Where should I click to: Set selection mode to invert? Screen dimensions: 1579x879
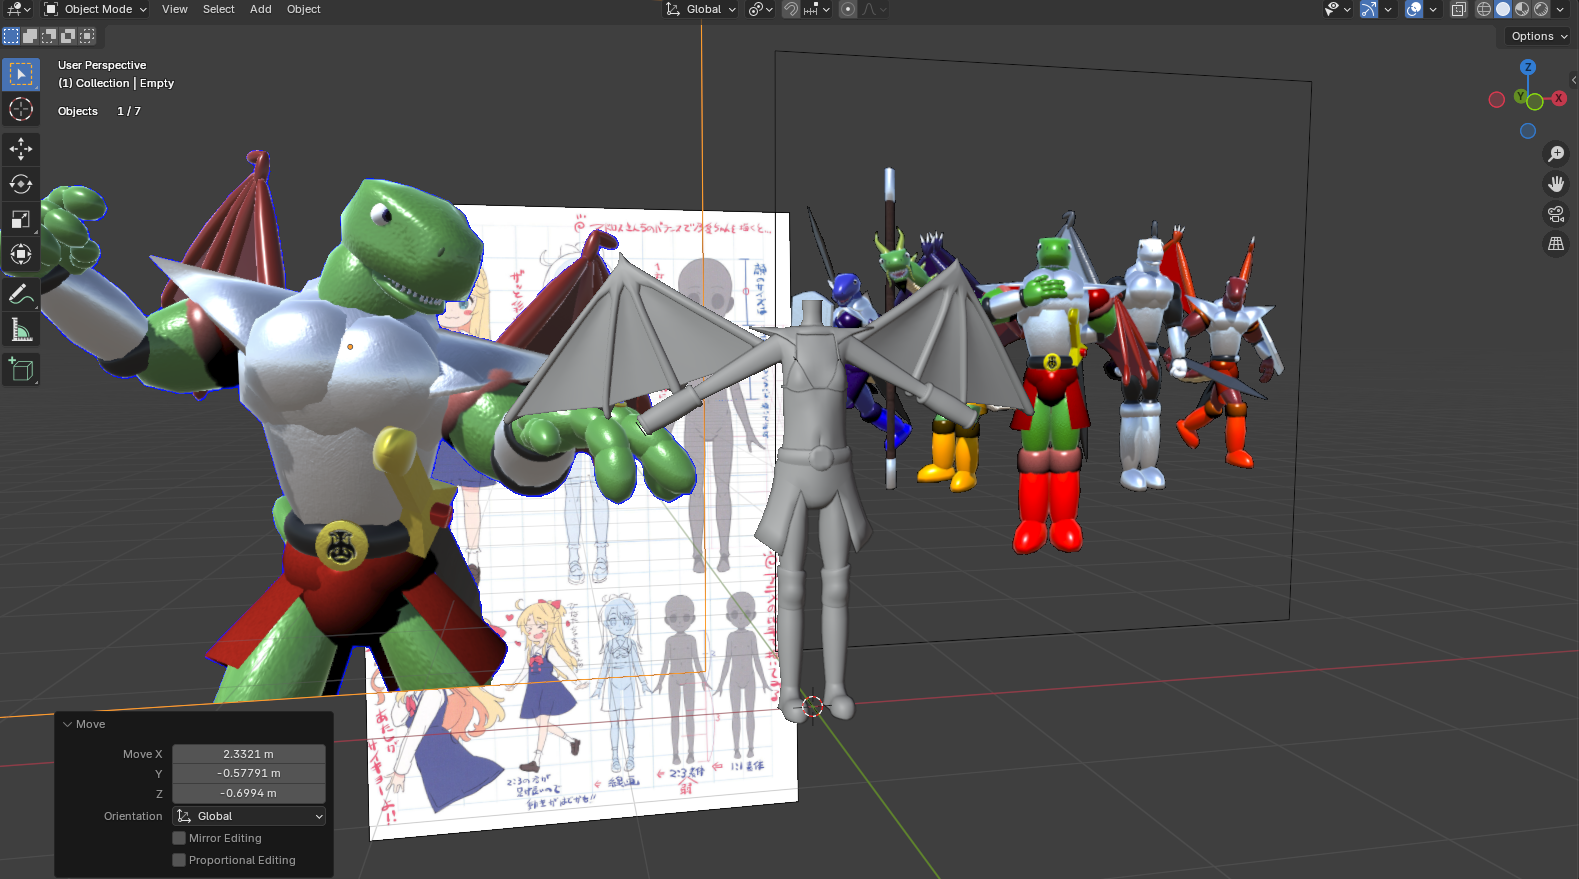tap(68, 36)
